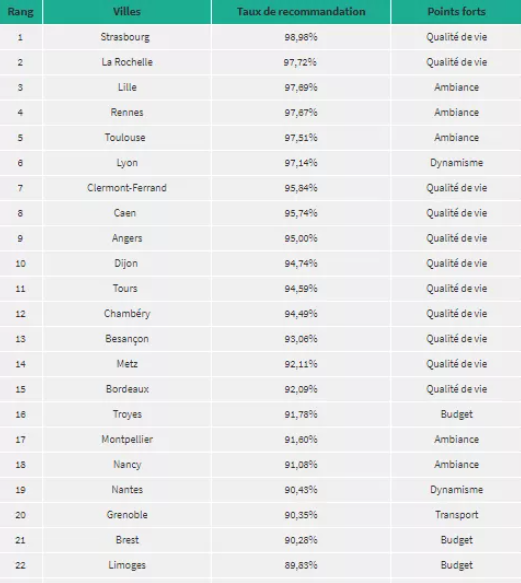
Task: Select the Chambéry city name
Action: coord(127,314)
